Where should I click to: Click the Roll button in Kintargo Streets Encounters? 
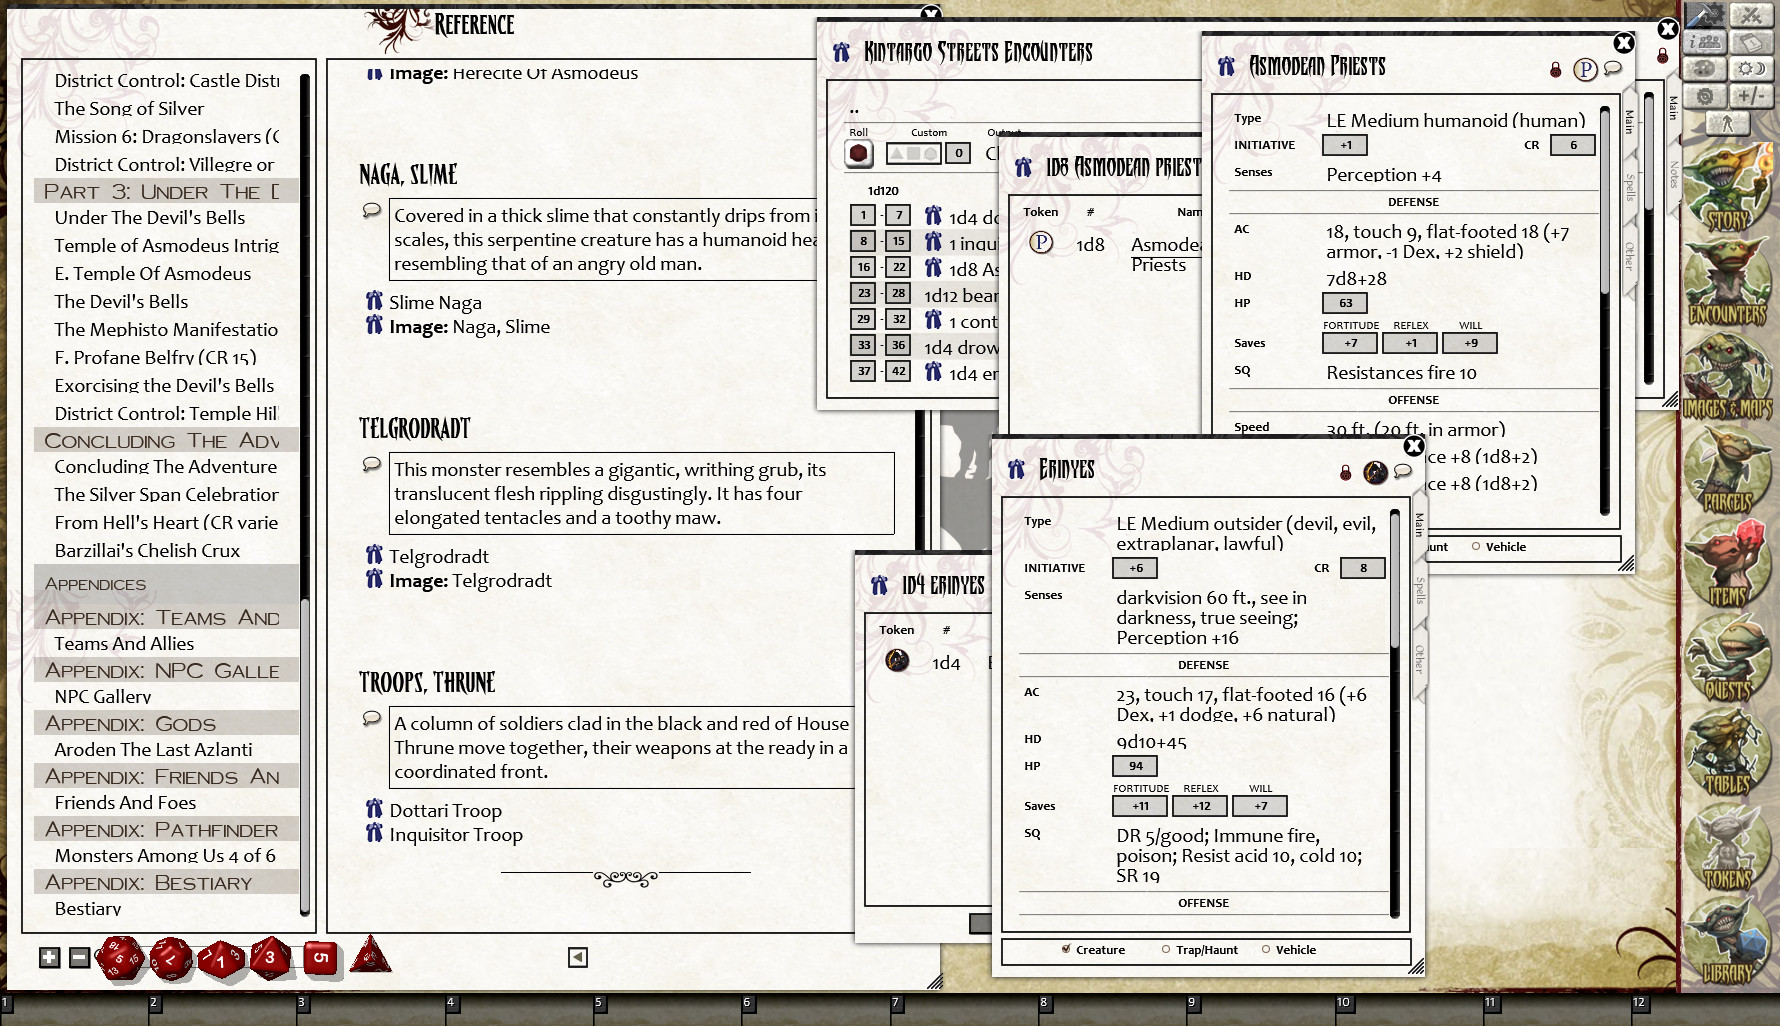point(859,152)
